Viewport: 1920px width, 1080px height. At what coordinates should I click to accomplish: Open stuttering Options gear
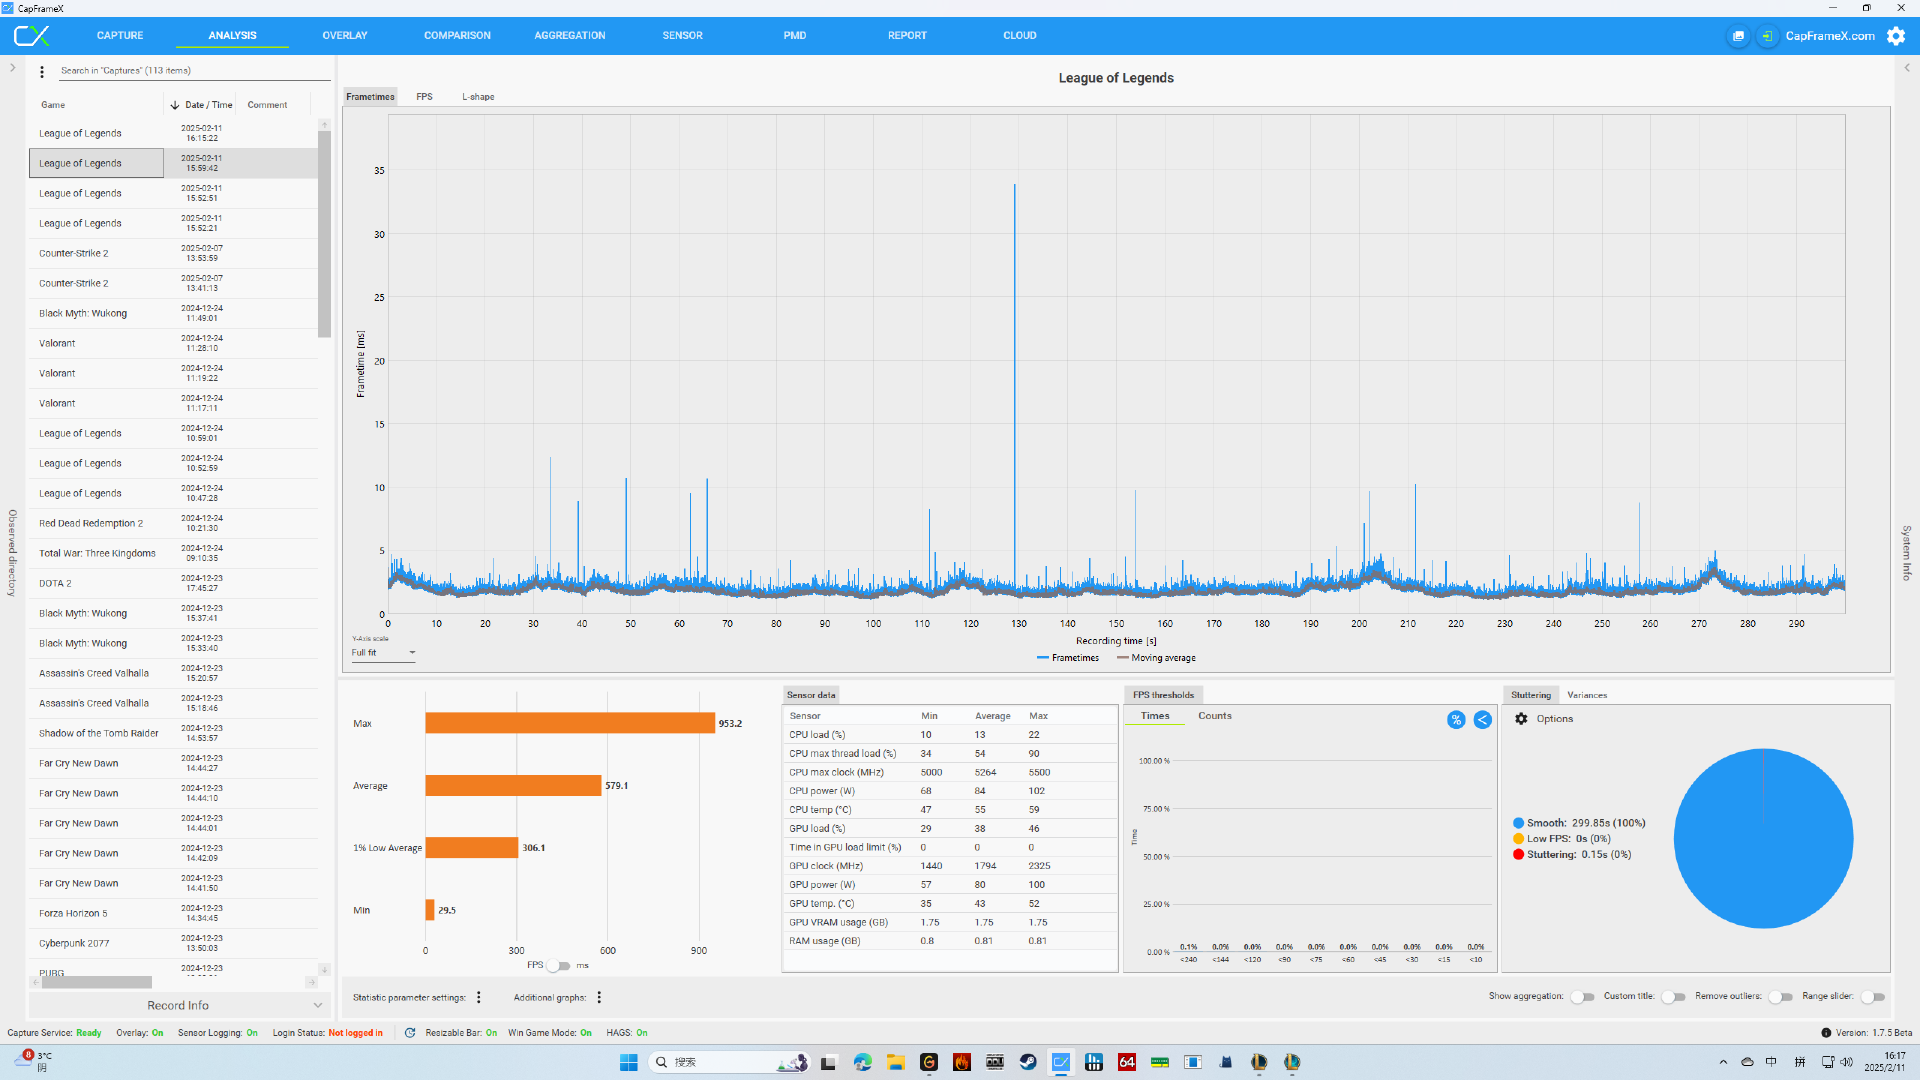point(1521,719)
